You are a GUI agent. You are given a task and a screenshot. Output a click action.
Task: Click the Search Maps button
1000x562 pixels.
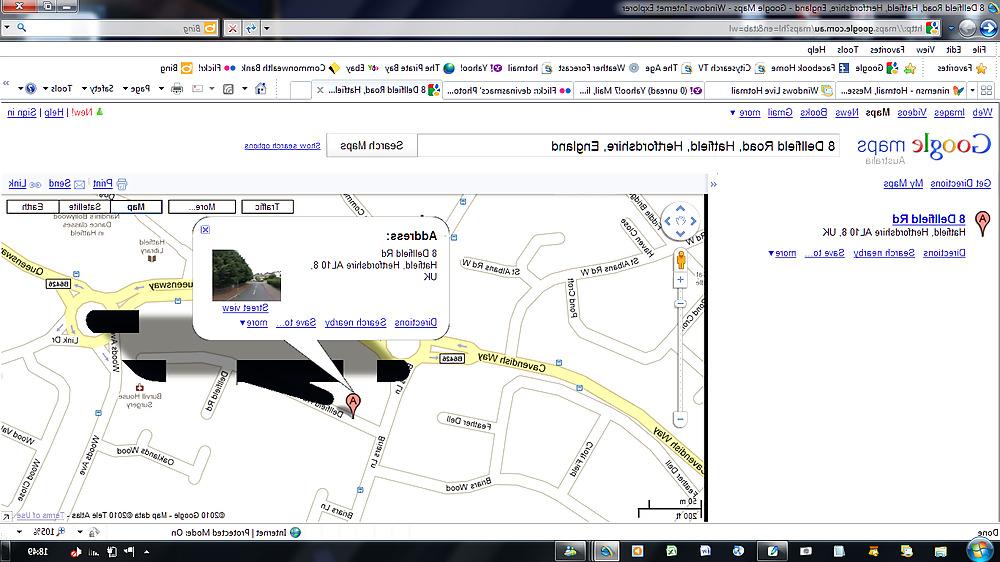372,145
